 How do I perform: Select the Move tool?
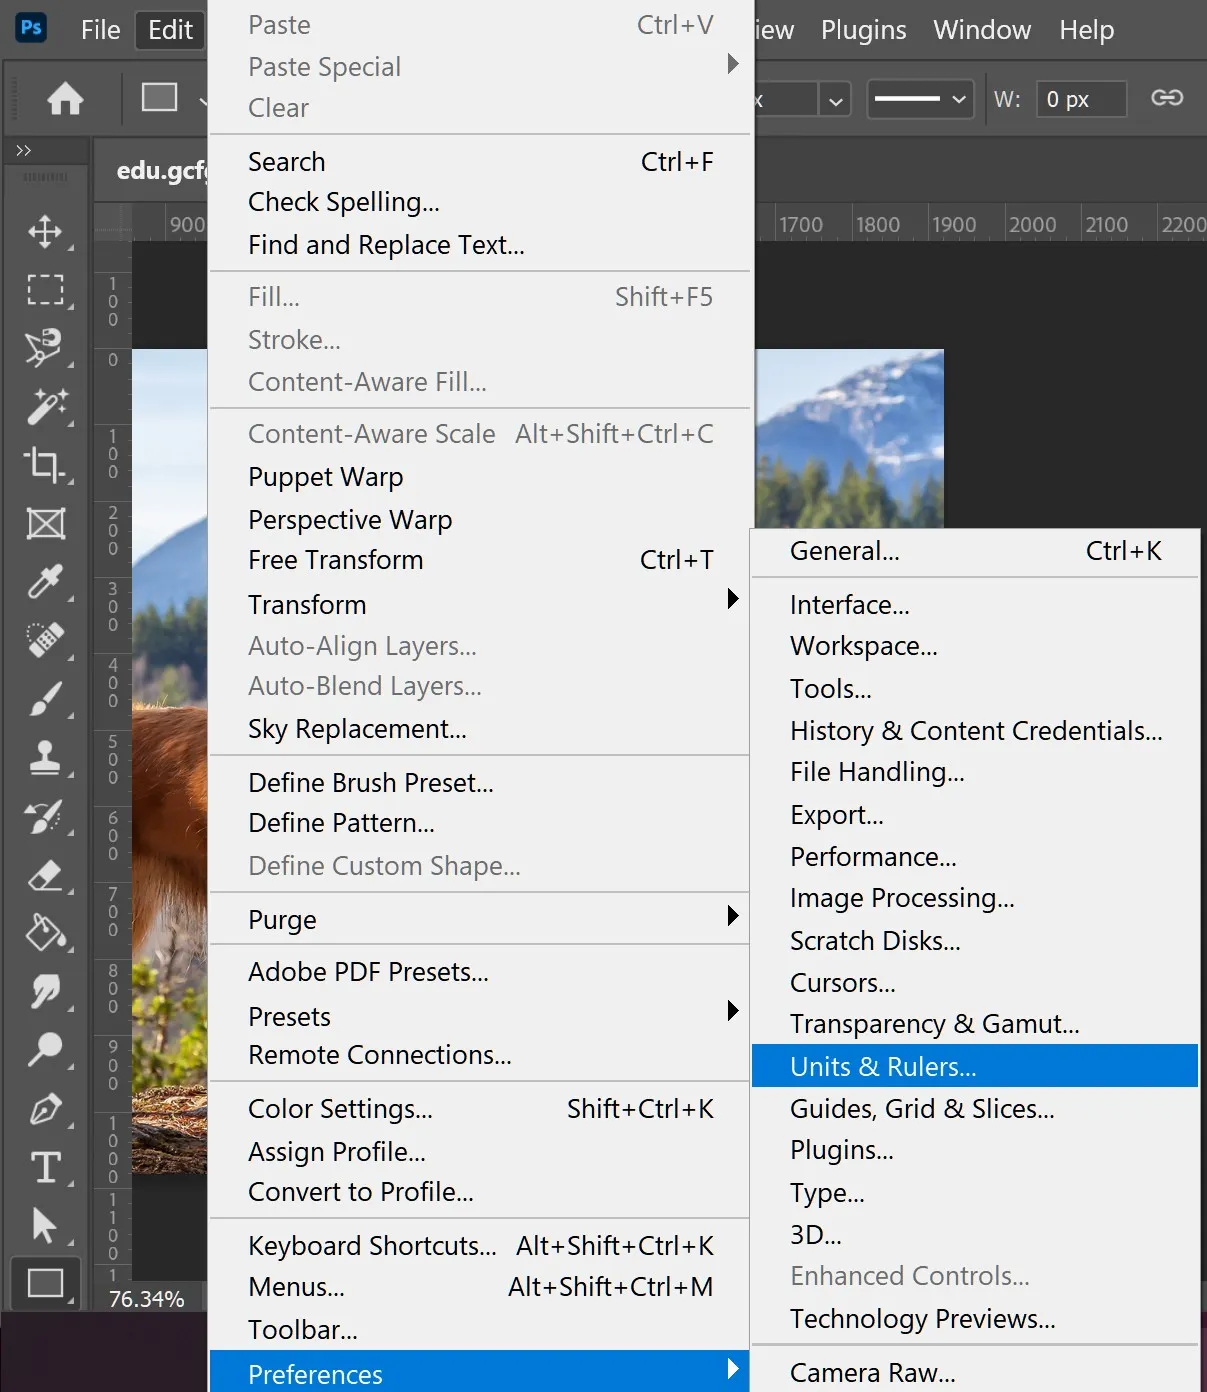tap(45, 232)
